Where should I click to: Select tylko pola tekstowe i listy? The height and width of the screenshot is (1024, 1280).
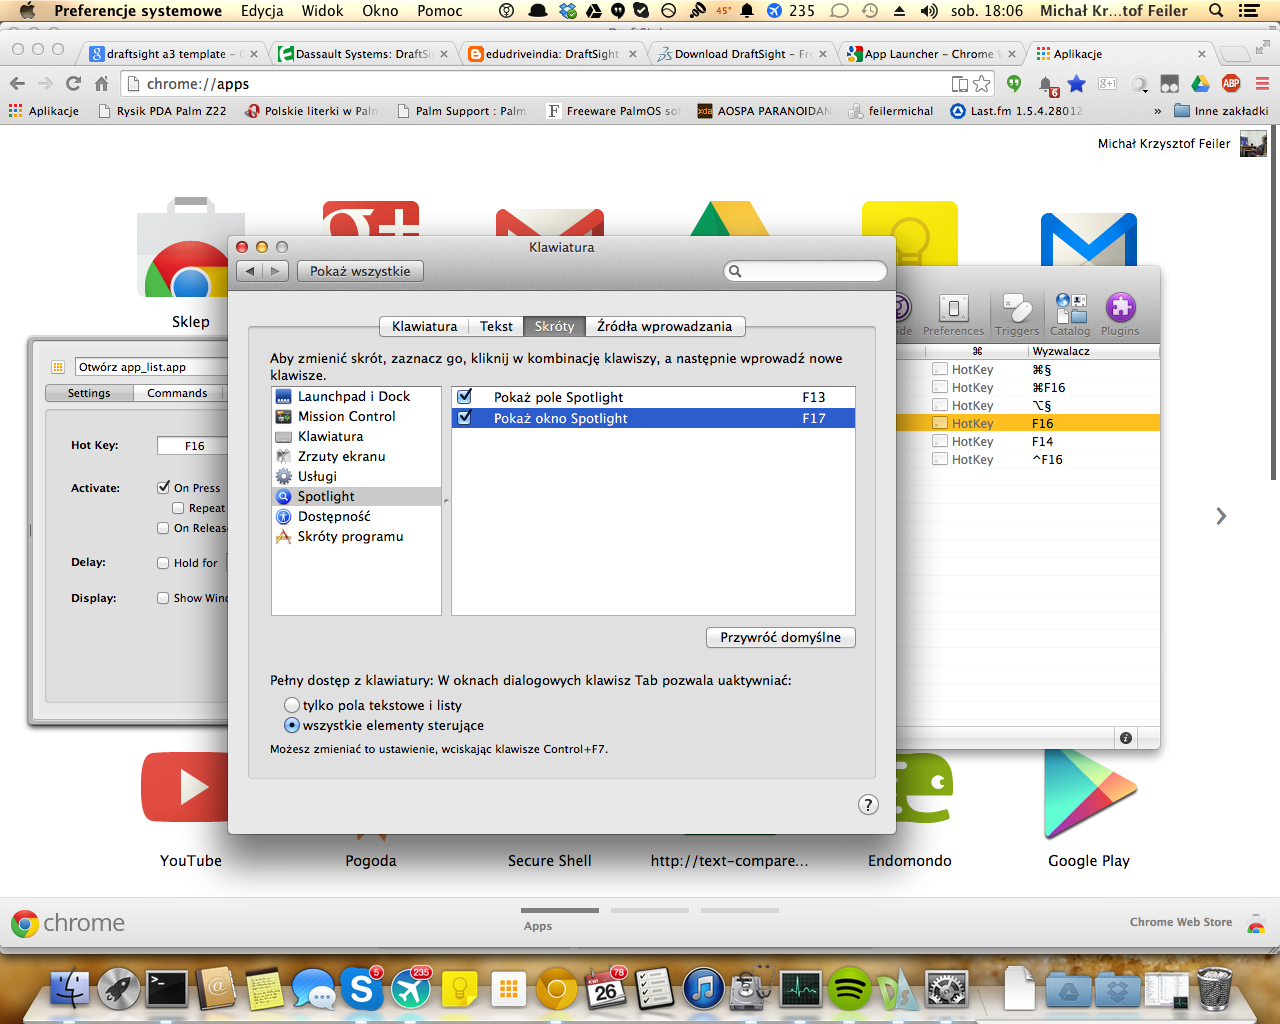pyautogui.click(x=292, y=705)
